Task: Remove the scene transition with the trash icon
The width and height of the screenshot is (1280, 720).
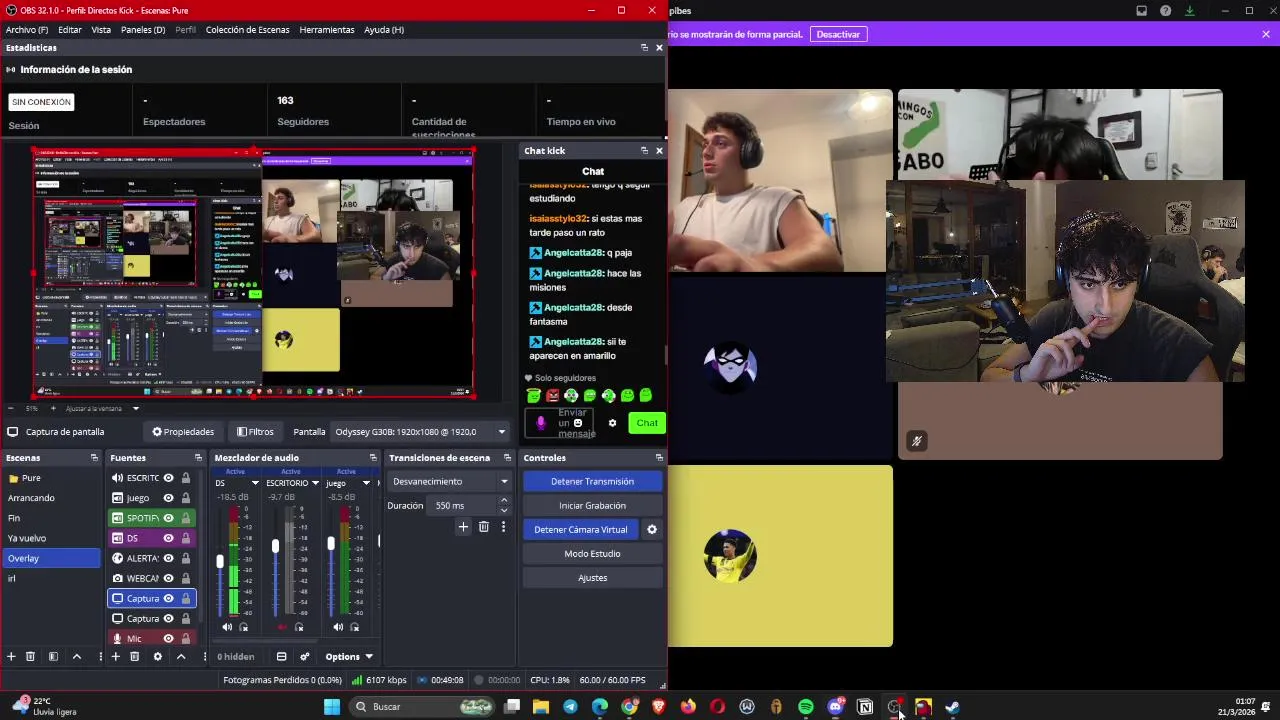Action: click(x=484, y=526)
